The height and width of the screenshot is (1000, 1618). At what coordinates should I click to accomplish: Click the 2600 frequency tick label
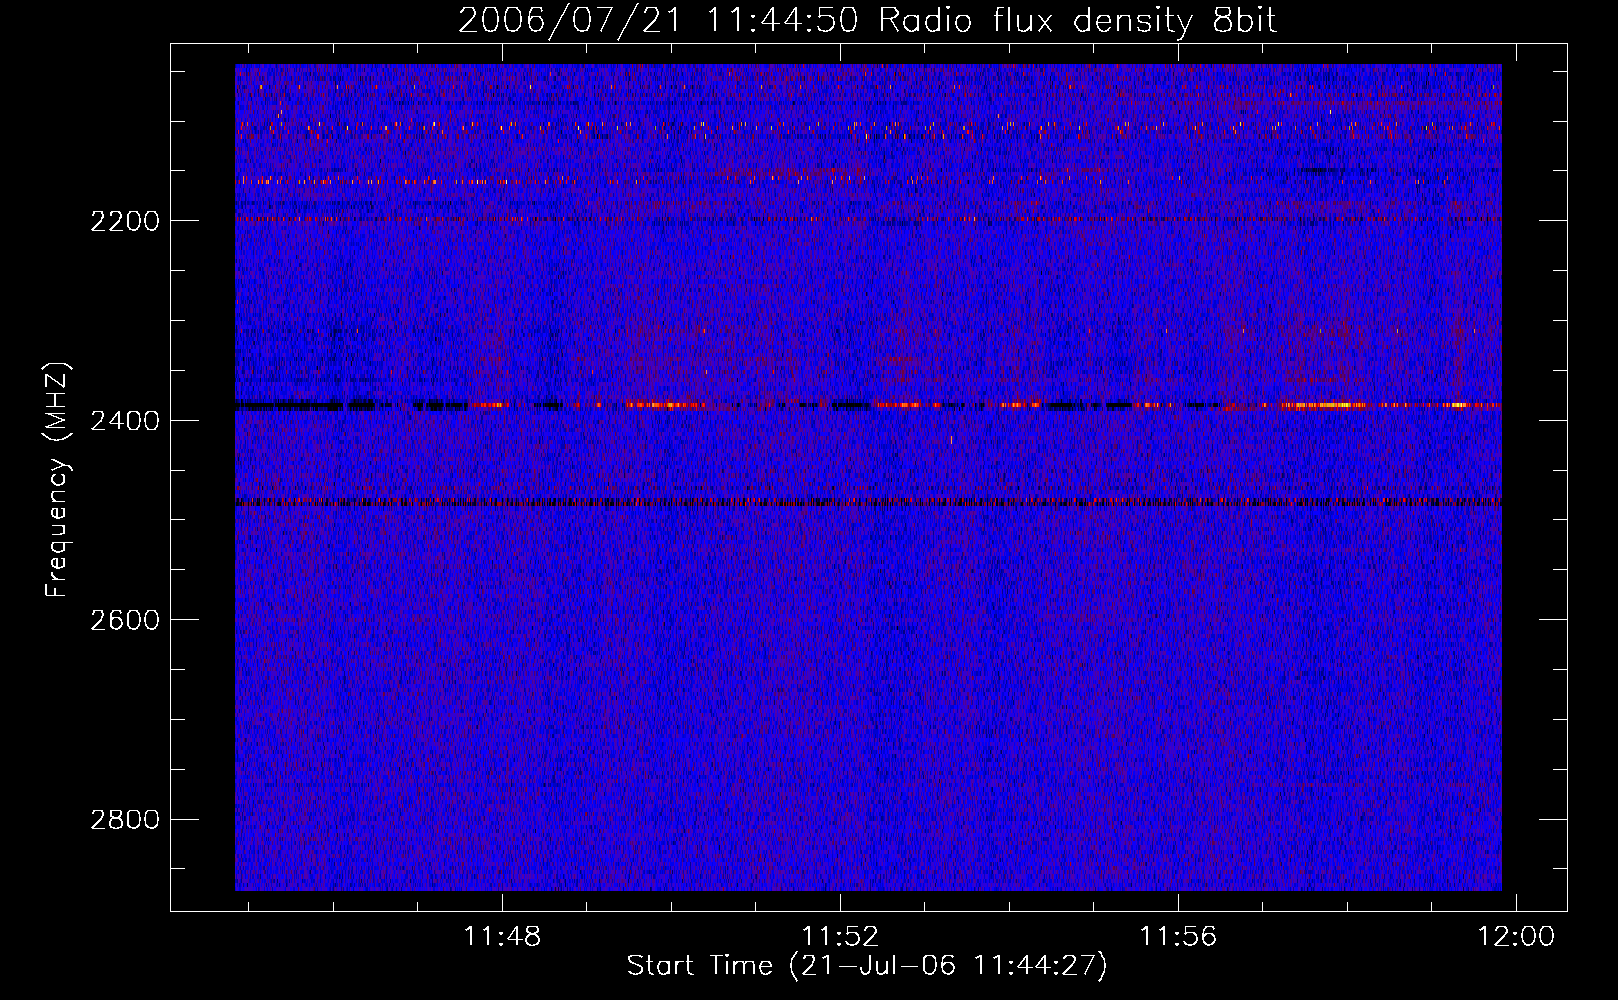[124, 620]
